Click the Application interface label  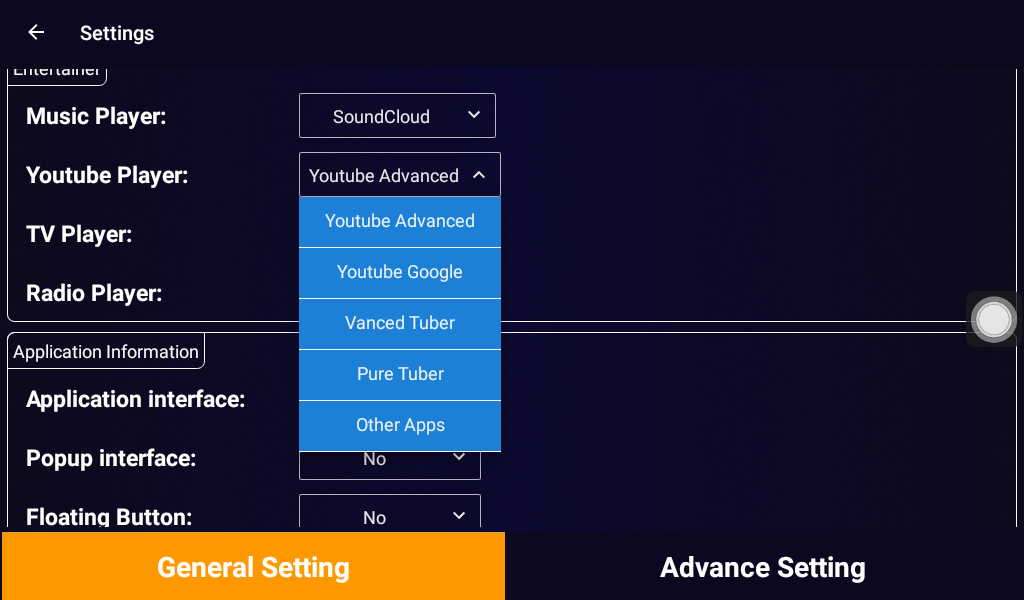[x=136, y=399]
